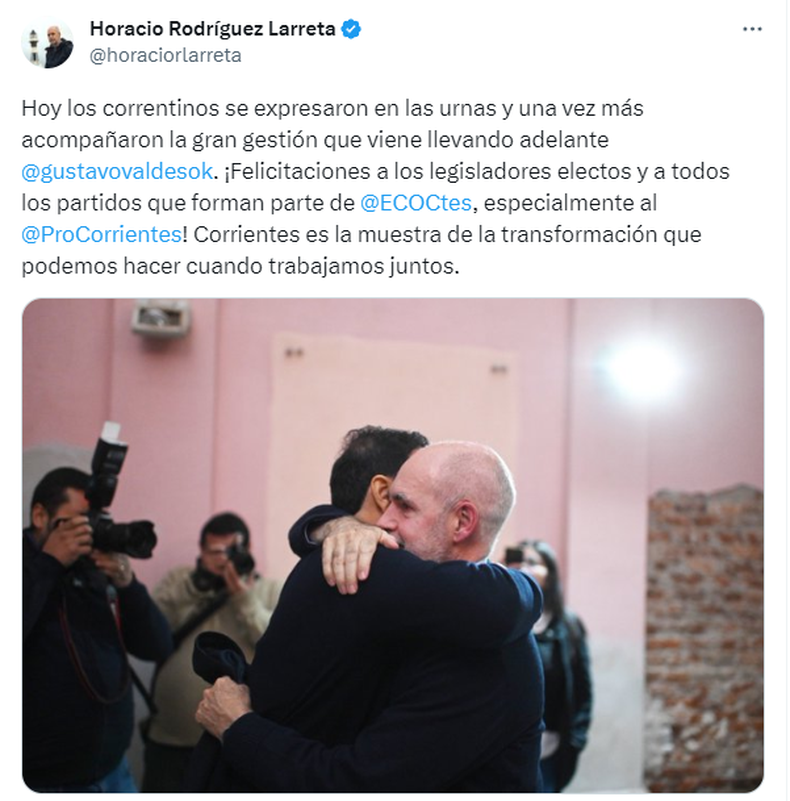Visit the @ProCorrientes mention link
790x801 pixels.
click(x=101, y=235)
